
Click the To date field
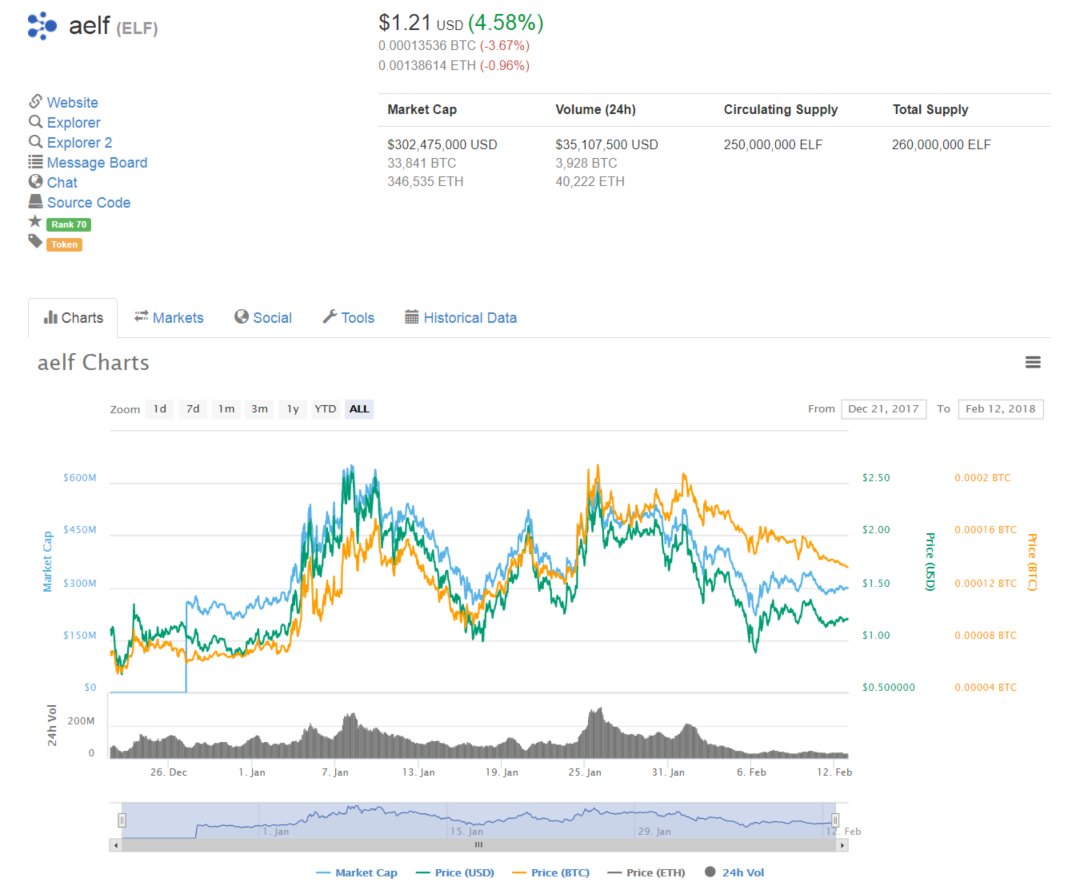[1000, 409]
